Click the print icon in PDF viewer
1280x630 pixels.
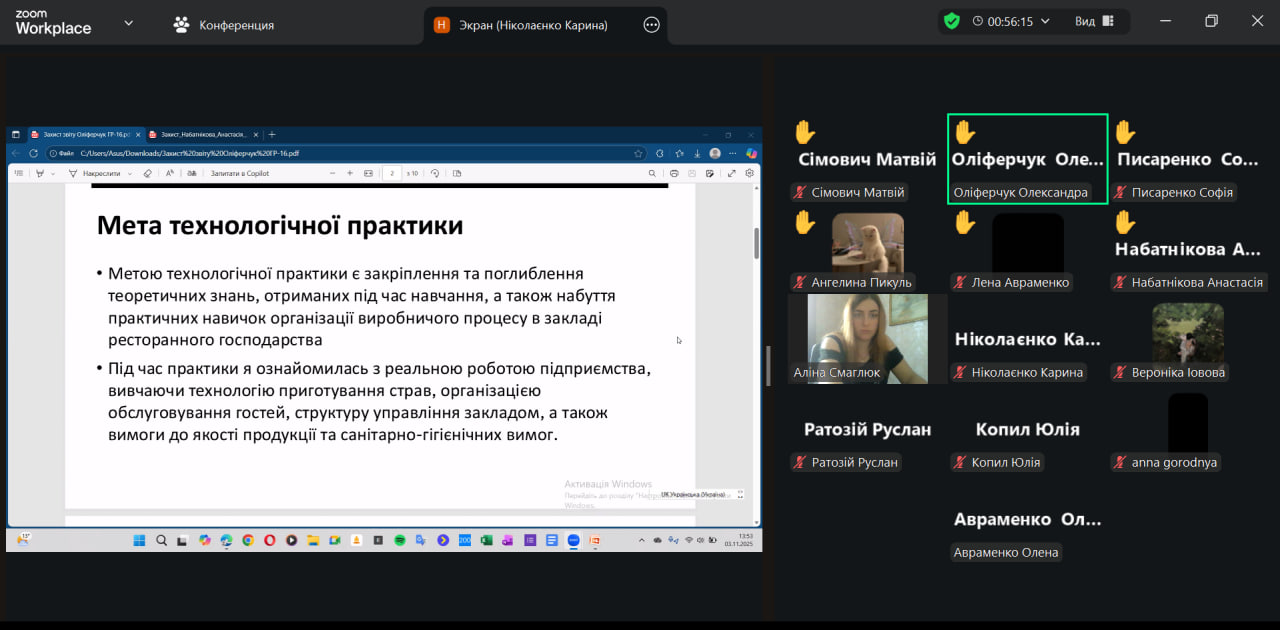click(x=674, y=173)
